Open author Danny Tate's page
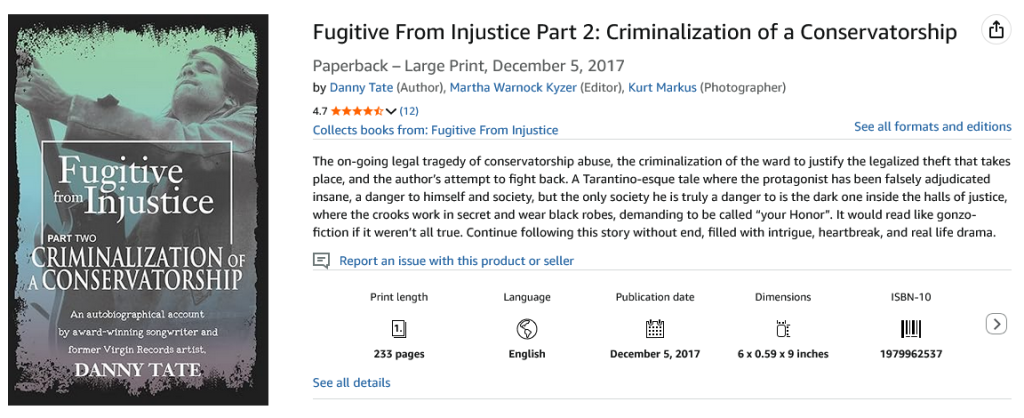1024x418 pixels. (x=359, y=88)
